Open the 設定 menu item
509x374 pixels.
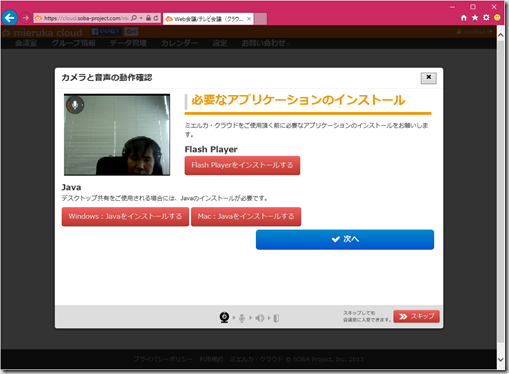click(x=220, y=43)
